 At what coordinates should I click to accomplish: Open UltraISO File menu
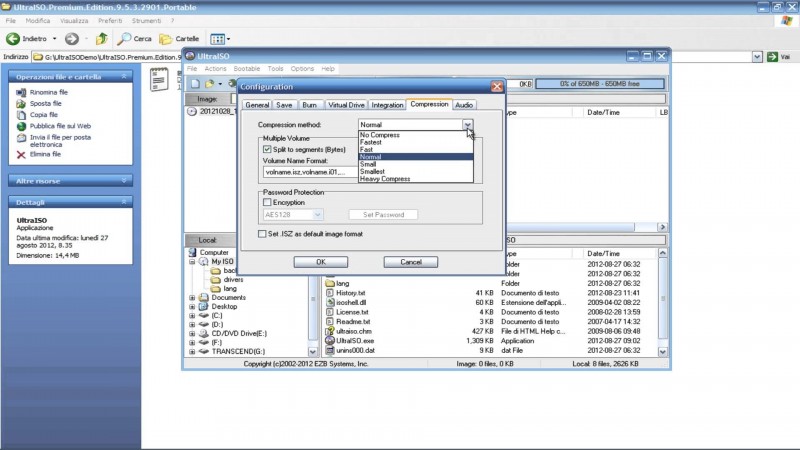tap(192, 68)
